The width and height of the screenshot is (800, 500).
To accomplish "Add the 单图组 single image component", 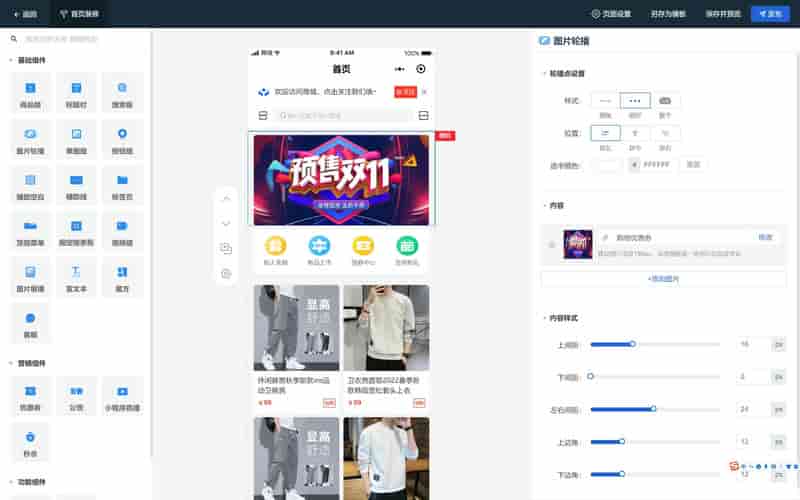I will click(76, 140).
